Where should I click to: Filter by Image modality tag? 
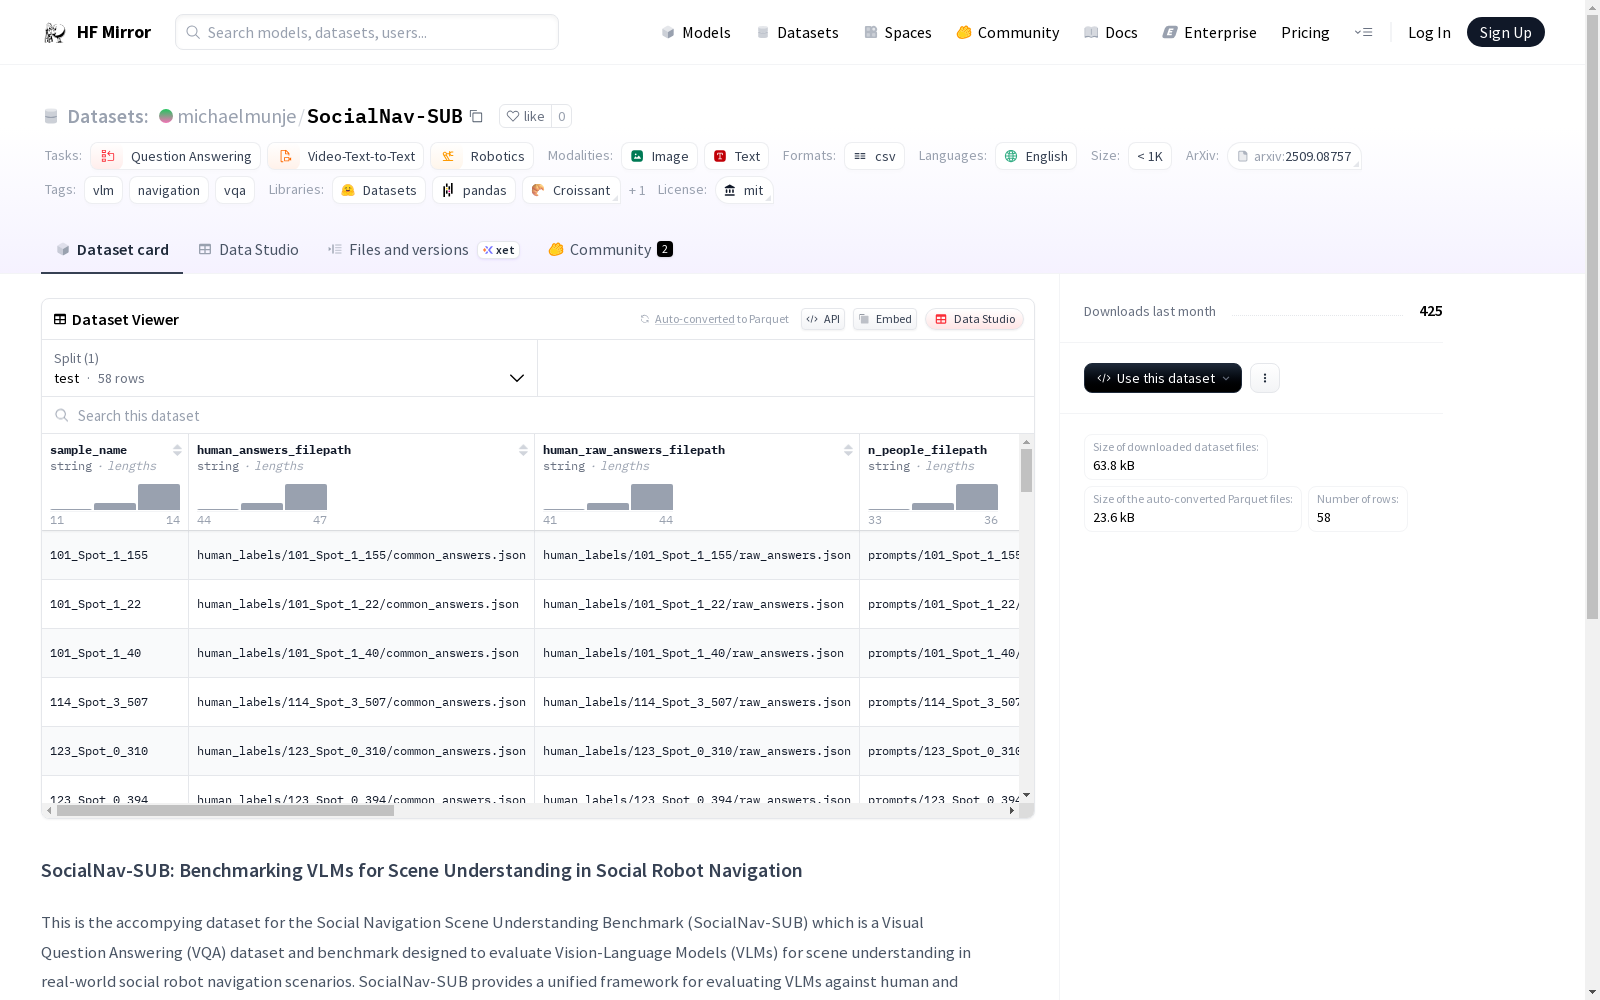point(659,156)
